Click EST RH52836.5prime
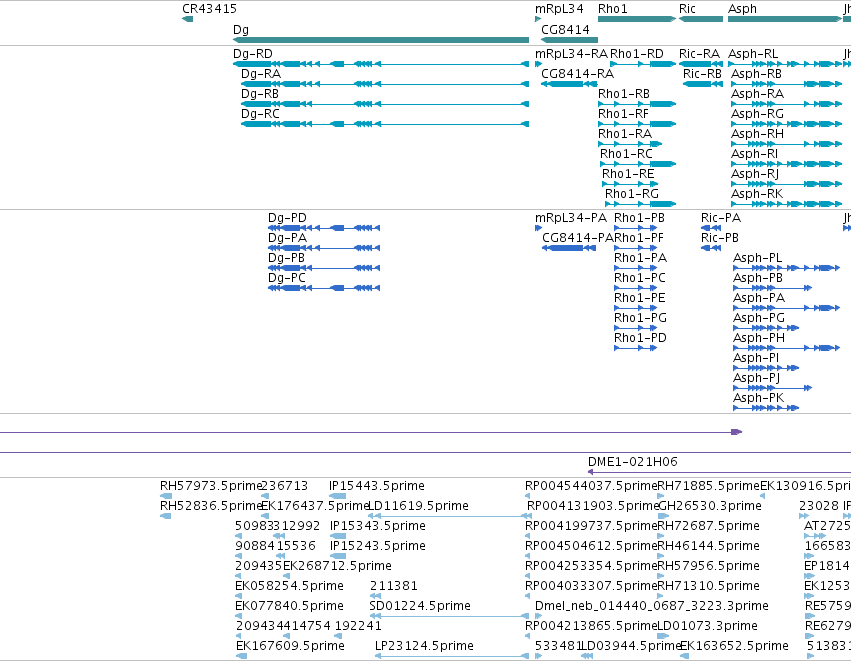The height and width of the screenshot is (661, 851). pos(166,516)
